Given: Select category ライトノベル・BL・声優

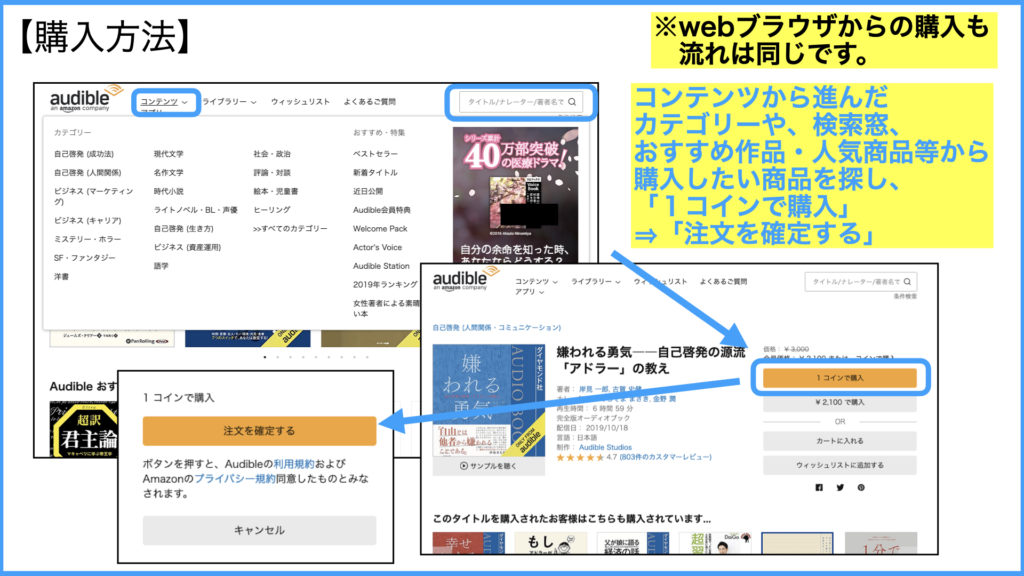Looking at the screenshot, I should (196, 210).
